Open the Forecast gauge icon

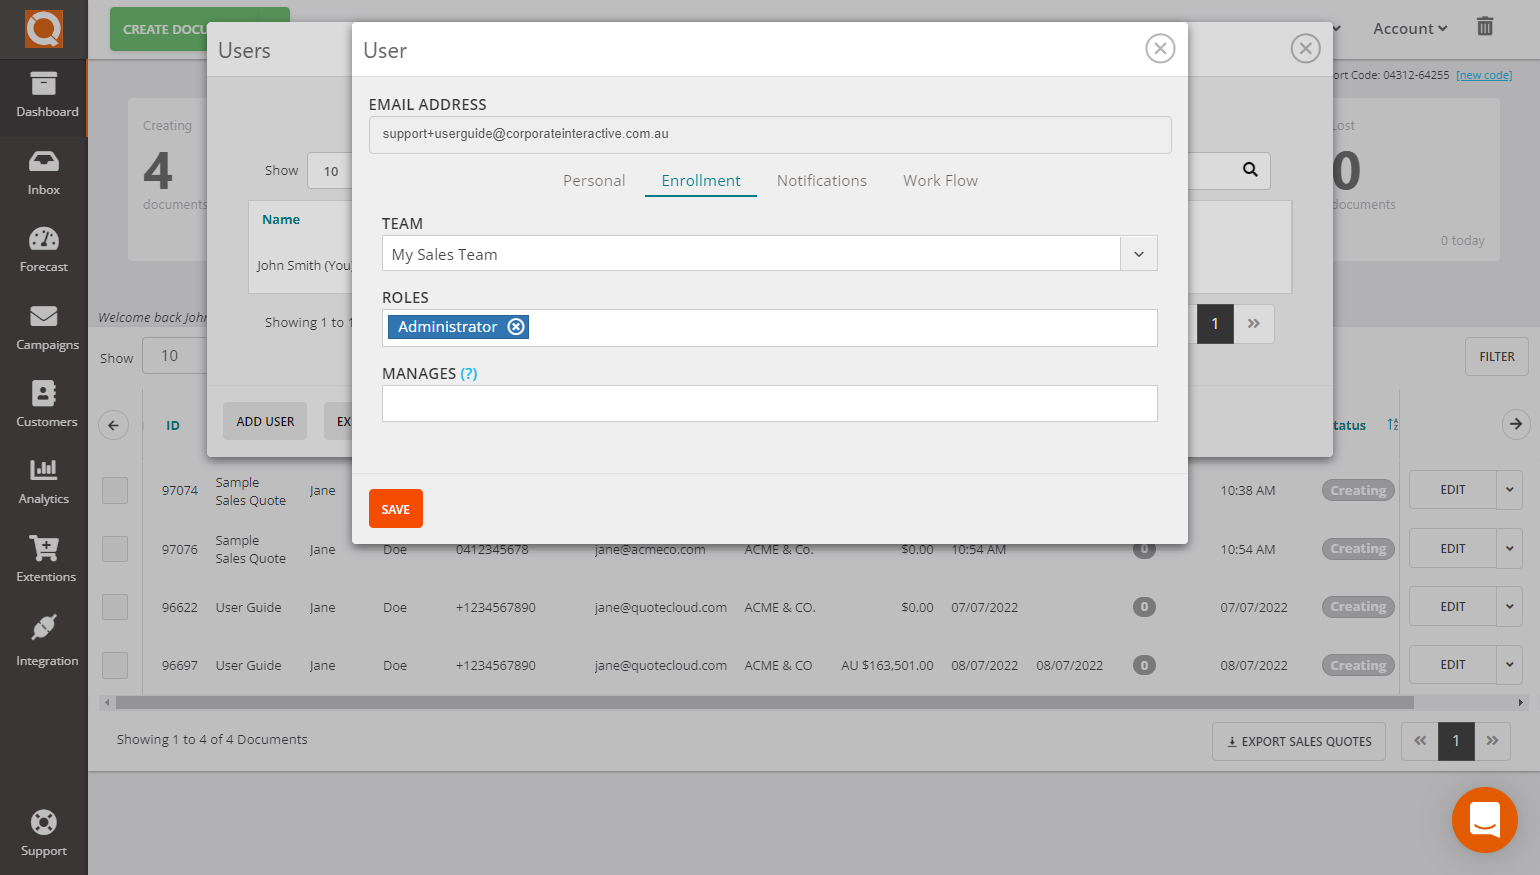43,240
